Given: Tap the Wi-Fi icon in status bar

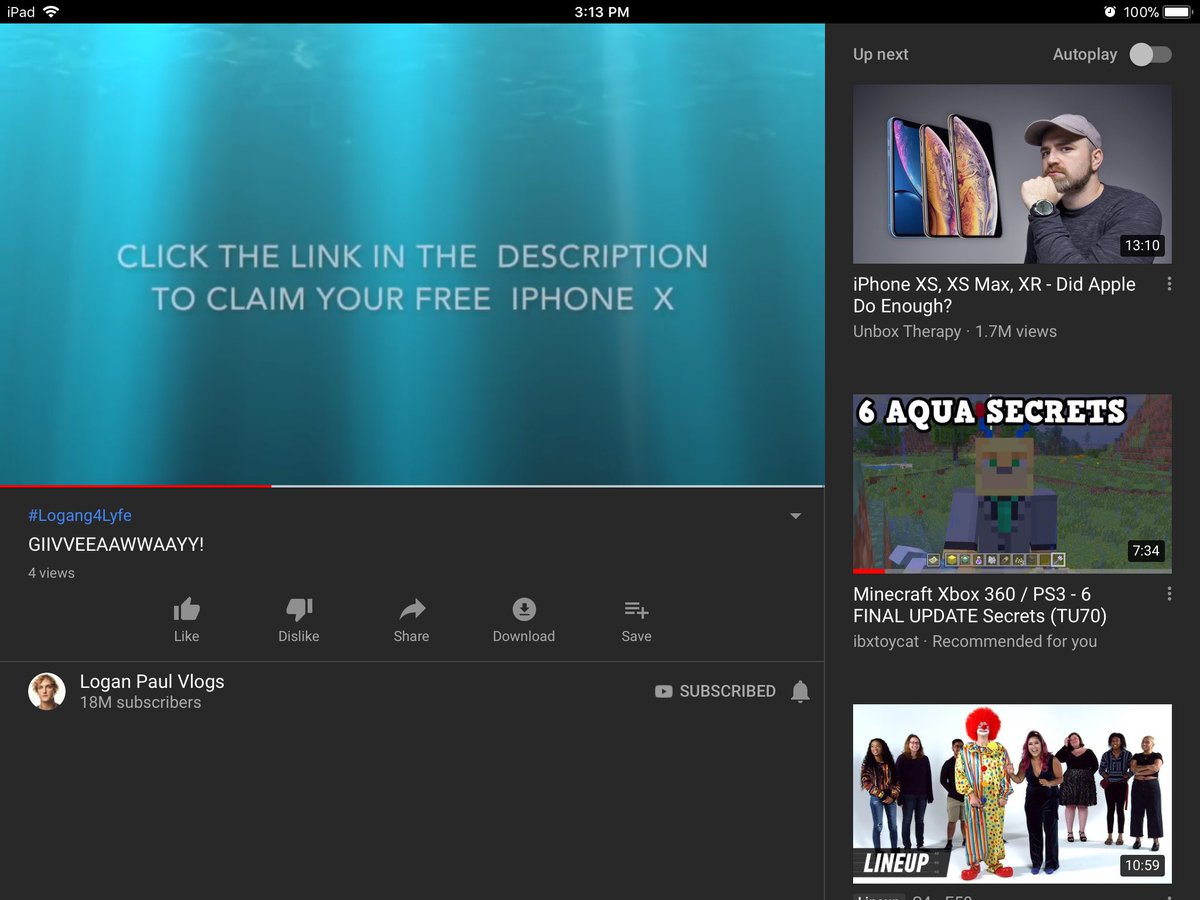Looking at the screenshot, I should pos(51,12).
